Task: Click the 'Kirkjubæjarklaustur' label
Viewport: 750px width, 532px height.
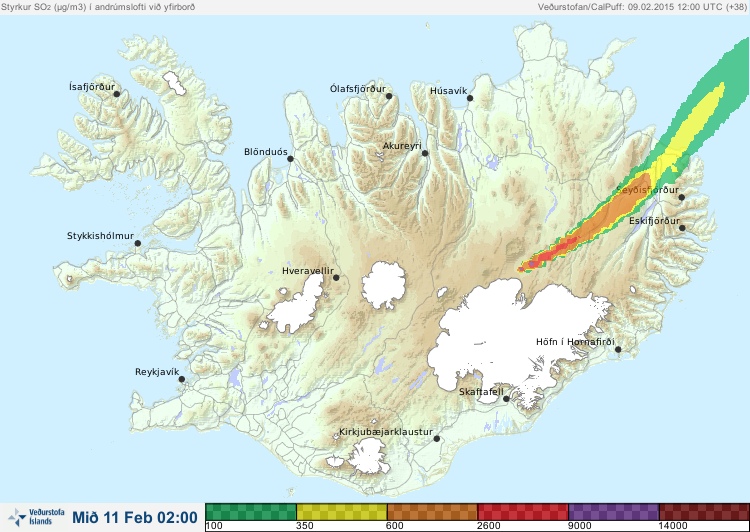Action: 386,432
